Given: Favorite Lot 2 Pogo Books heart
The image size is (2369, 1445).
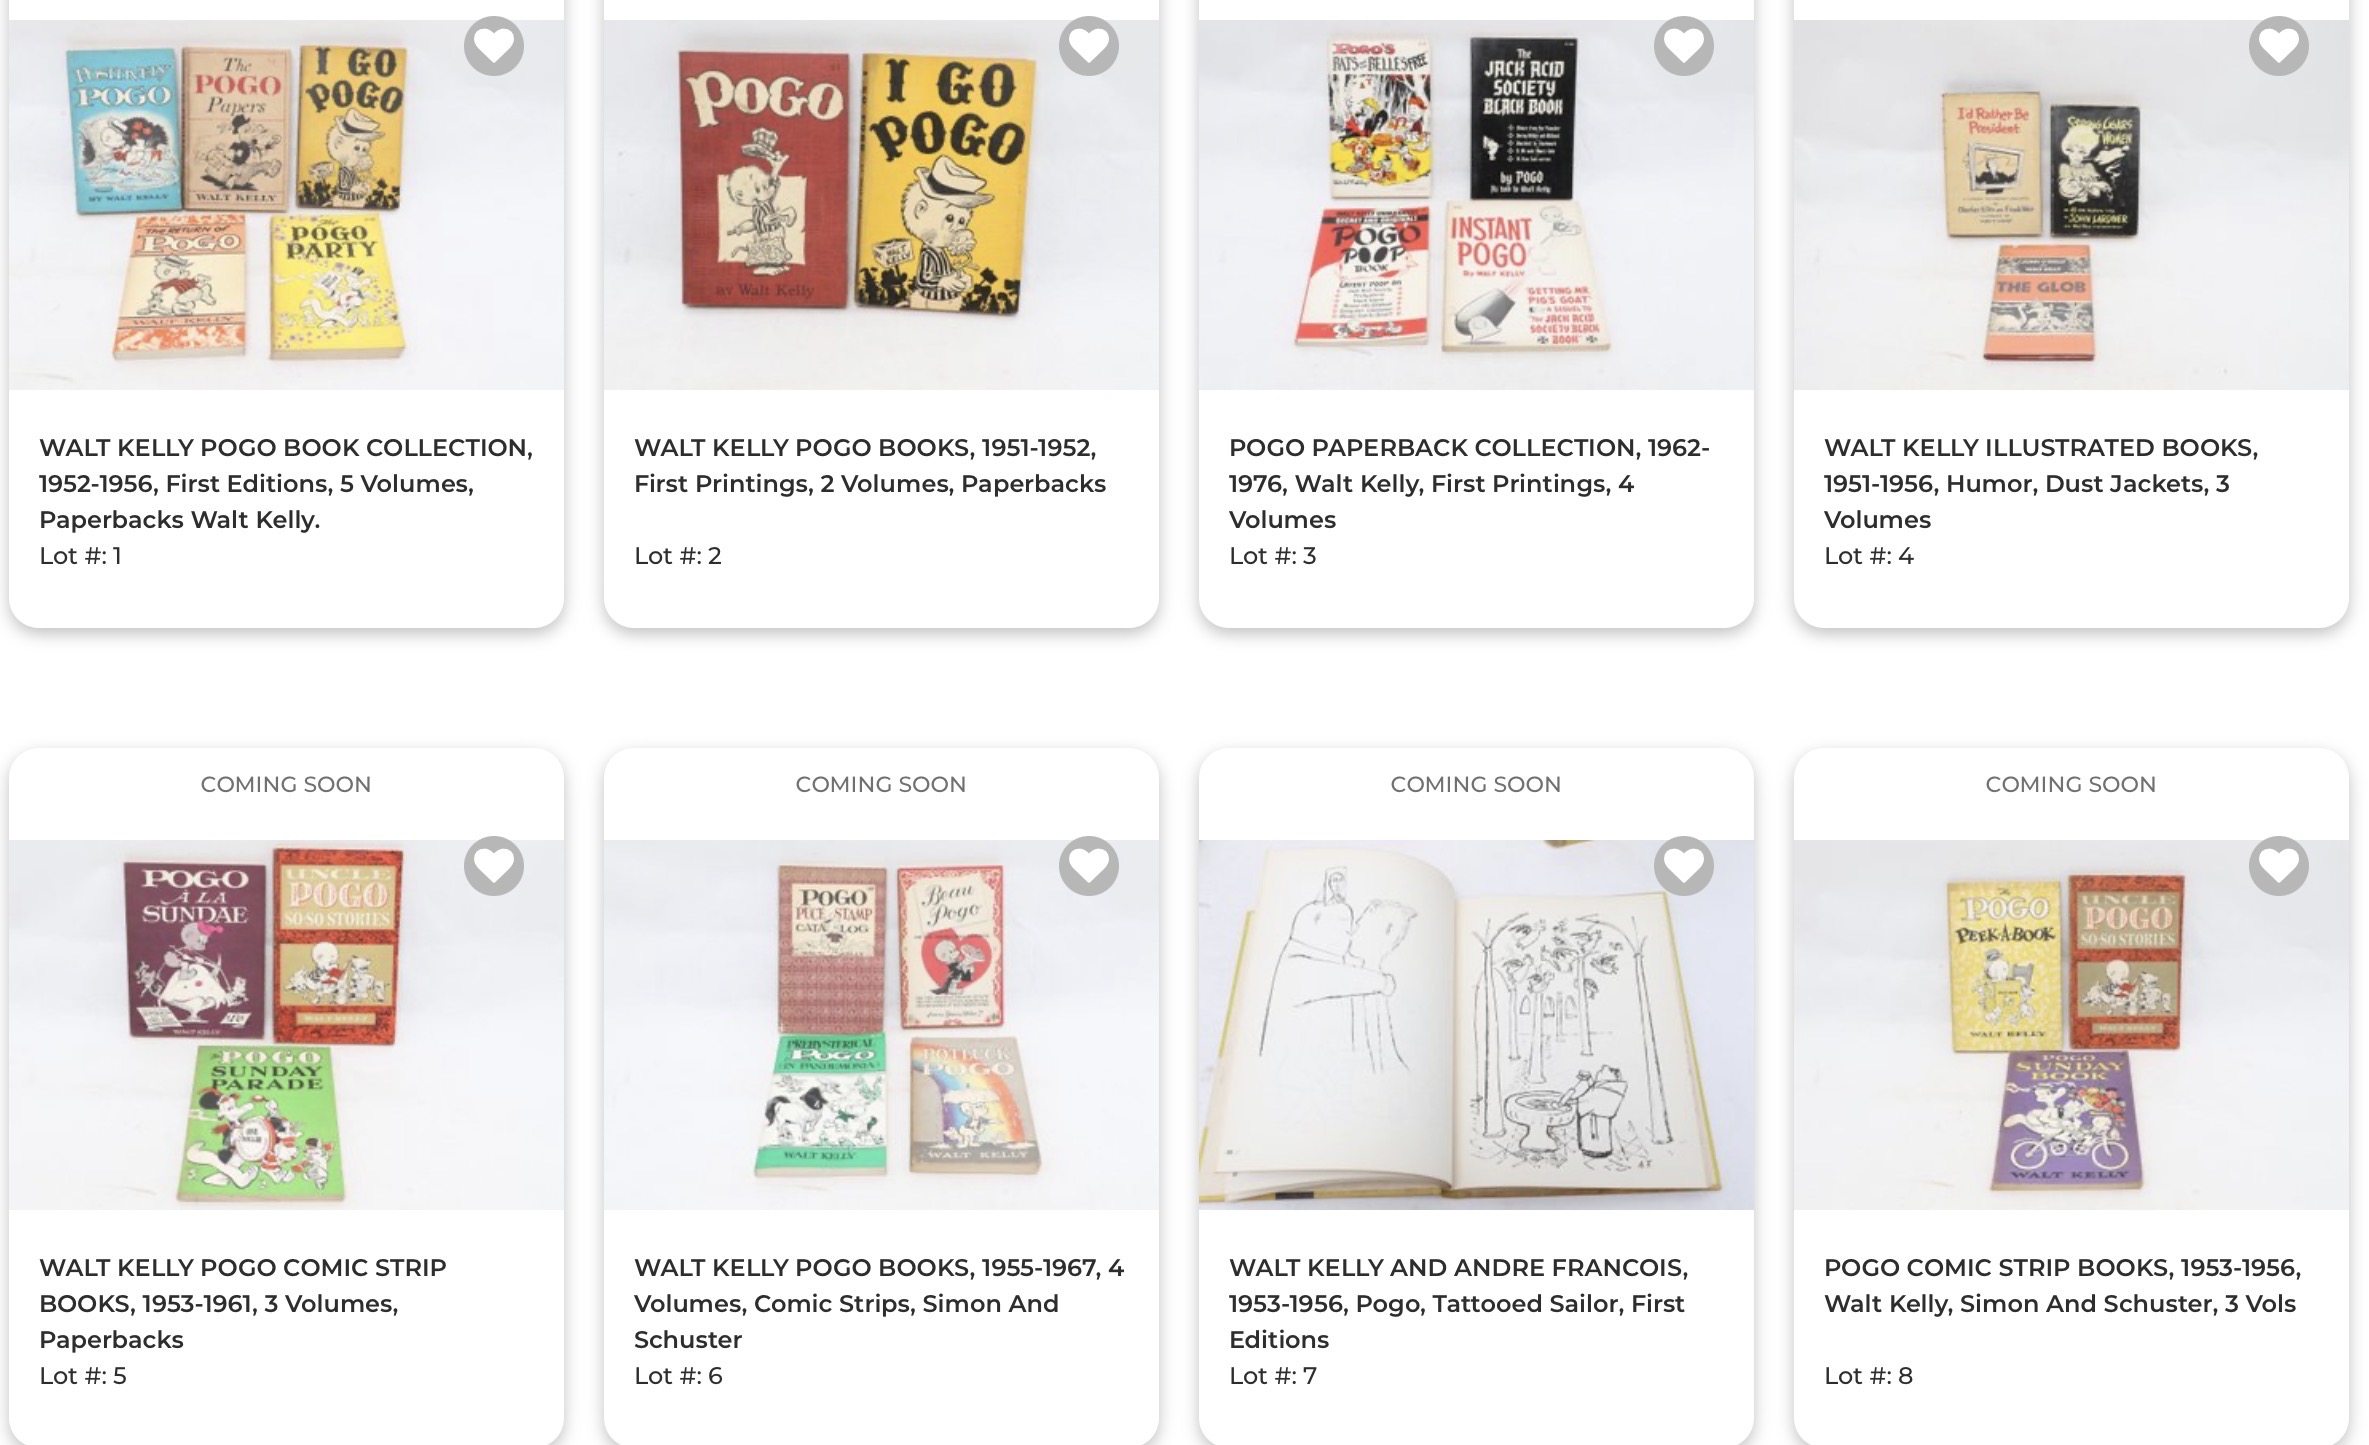Looking at the screenshot, I should click(x=1088, y=45).
